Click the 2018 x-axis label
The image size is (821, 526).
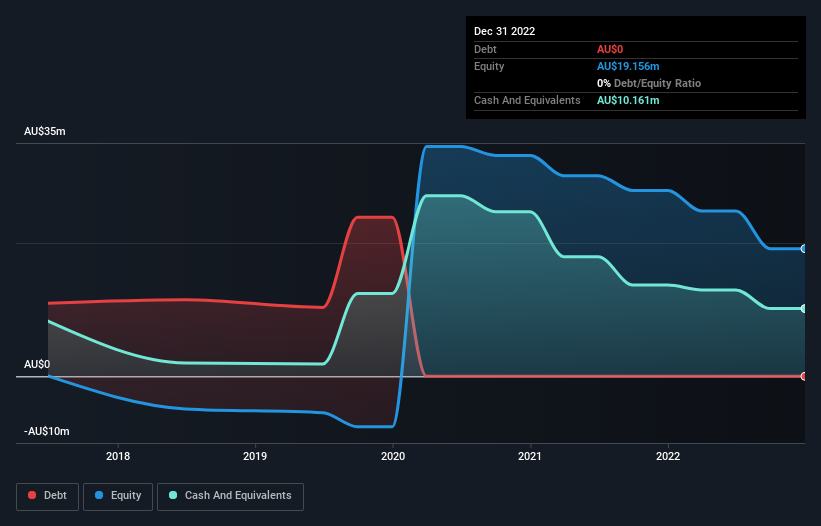118,456
